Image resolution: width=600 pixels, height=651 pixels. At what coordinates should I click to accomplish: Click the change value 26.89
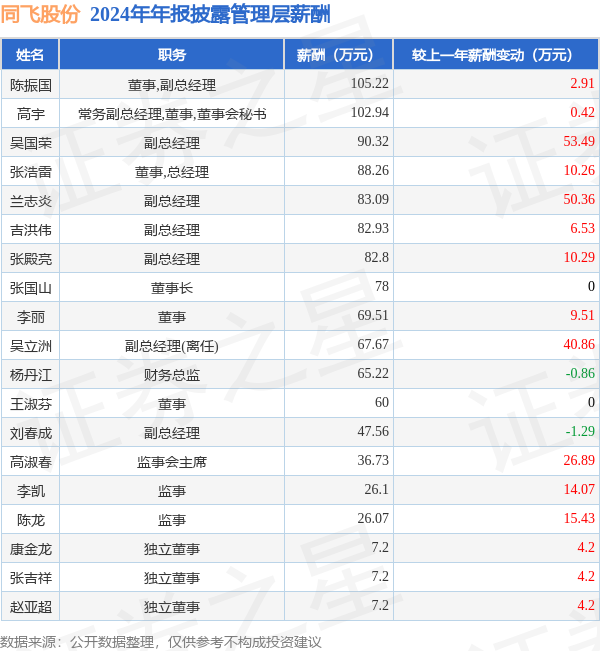(579, 460)
